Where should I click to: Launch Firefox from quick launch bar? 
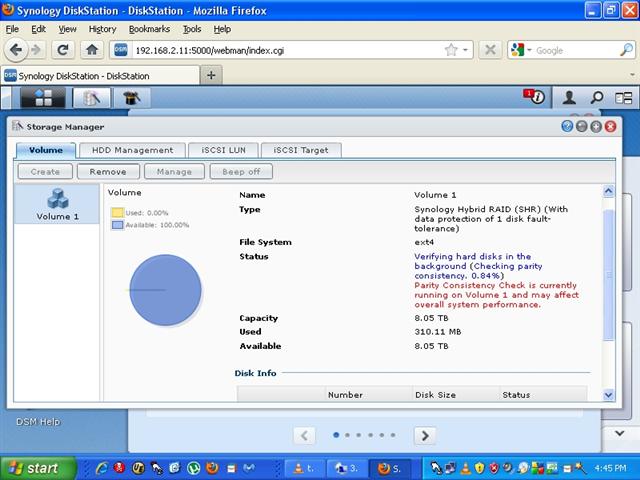pos(212,468)
